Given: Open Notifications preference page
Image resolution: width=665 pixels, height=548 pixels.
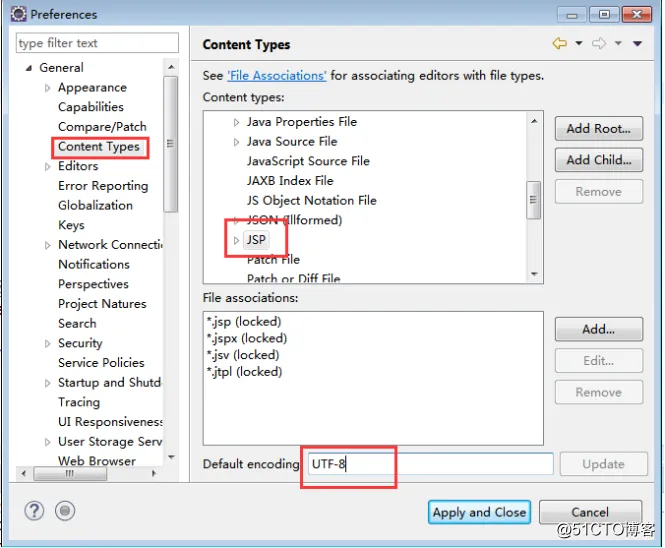Looking at the screenshot, I should [x=94, y=265].
